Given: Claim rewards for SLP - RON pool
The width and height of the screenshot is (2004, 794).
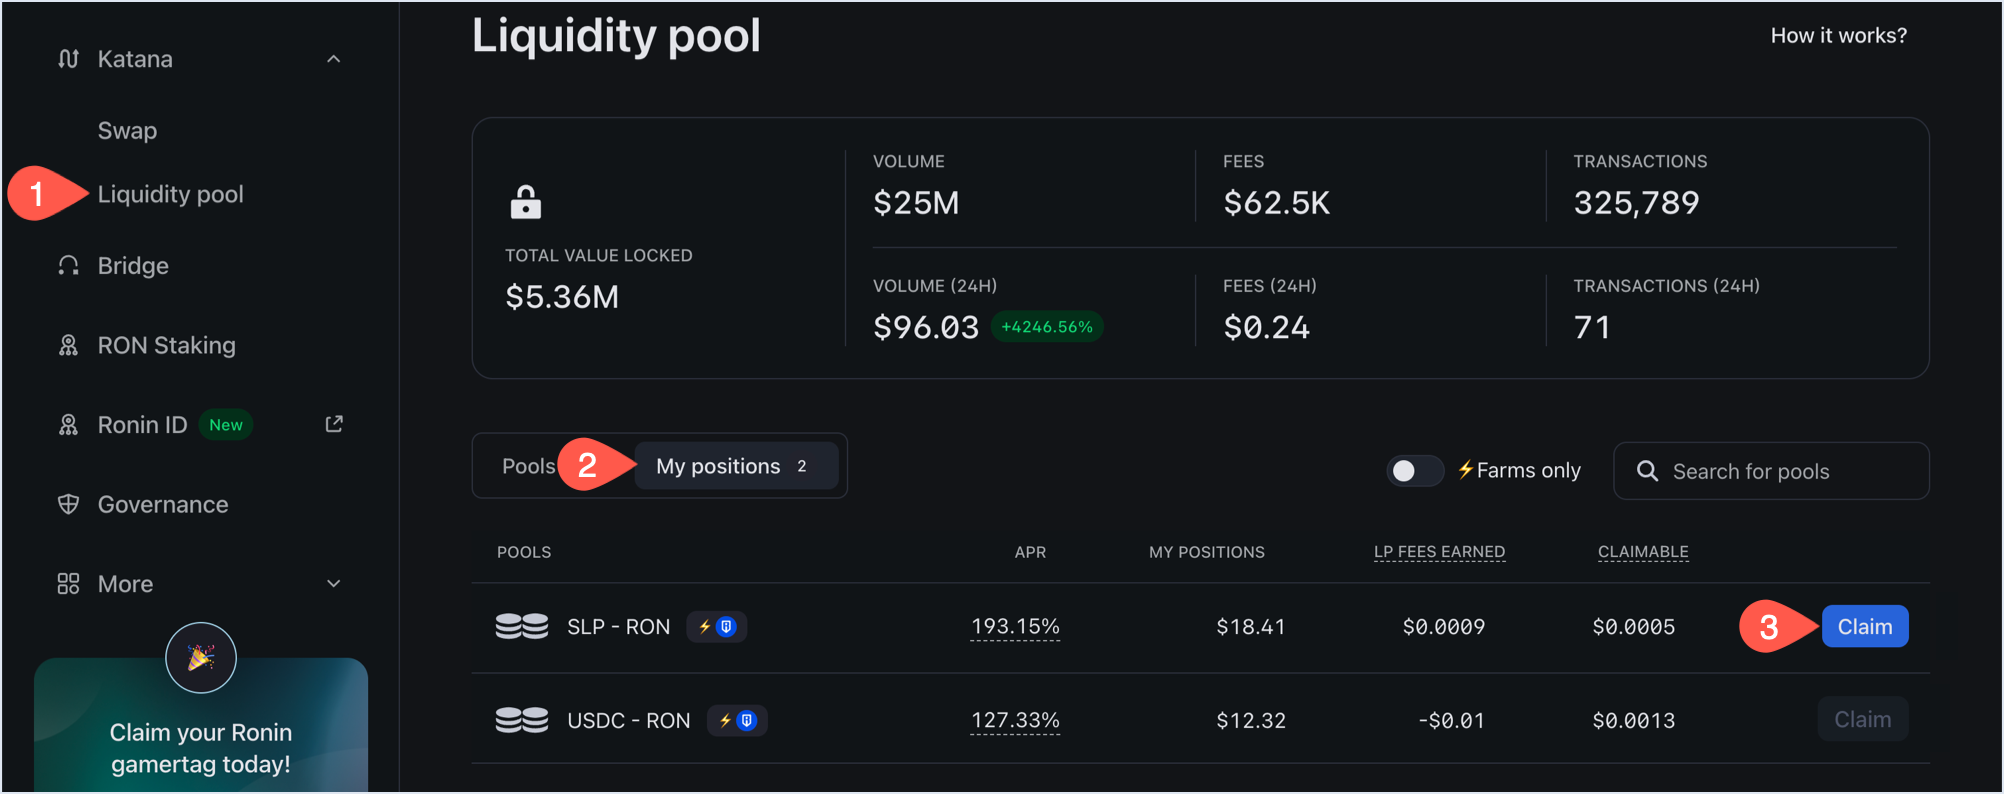Looking at the screenshot, I should [1864, 627].
